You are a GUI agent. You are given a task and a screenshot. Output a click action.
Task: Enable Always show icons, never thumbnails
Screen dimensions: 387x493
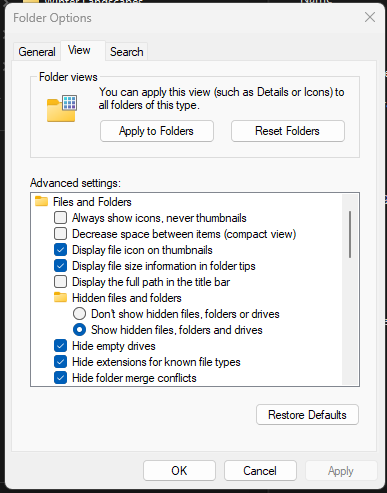click(x=60, y=218)
